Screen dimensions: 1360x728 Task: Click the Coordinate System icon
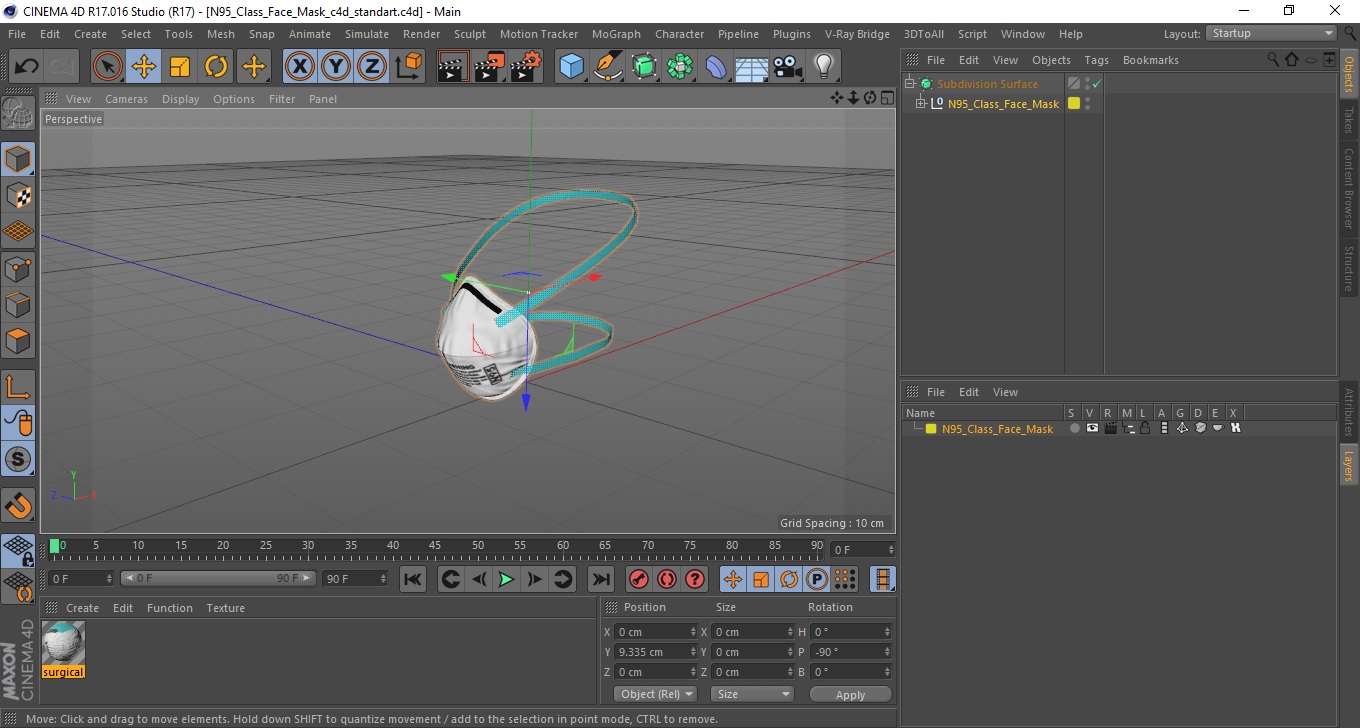point(408,67)
